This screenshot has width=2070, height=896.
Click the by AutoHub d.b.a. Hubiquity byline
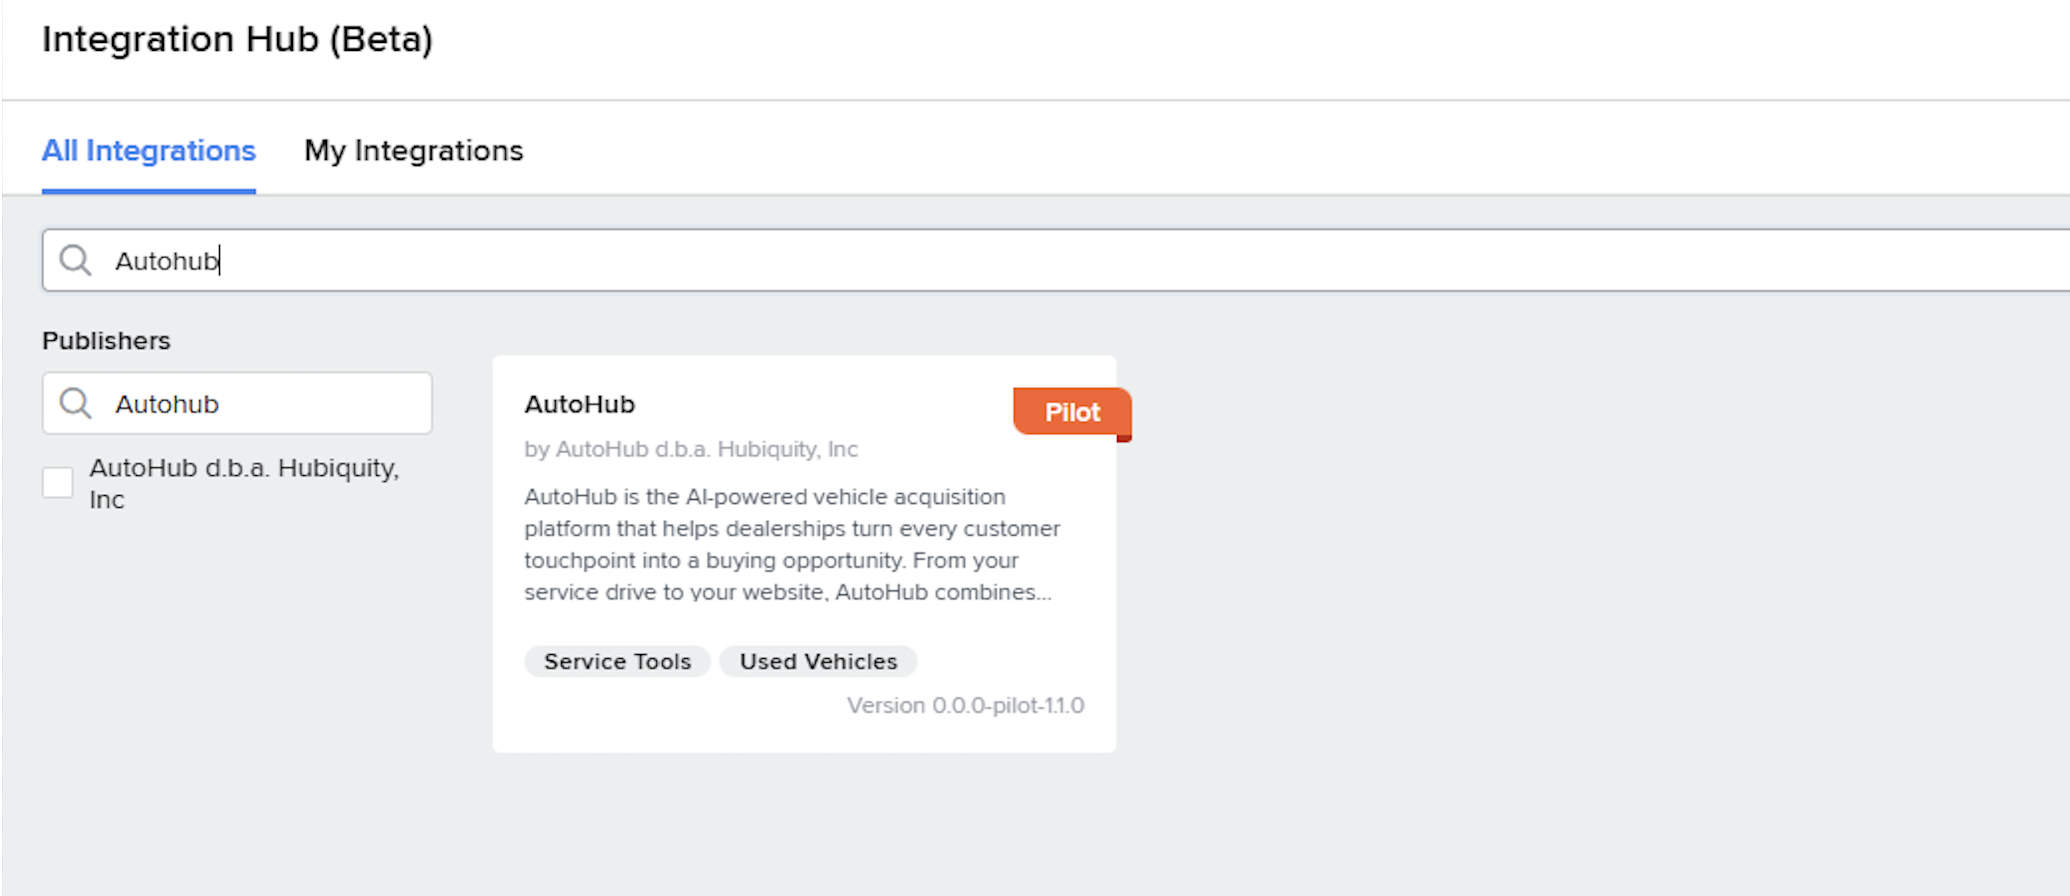(x=691, y=449)
